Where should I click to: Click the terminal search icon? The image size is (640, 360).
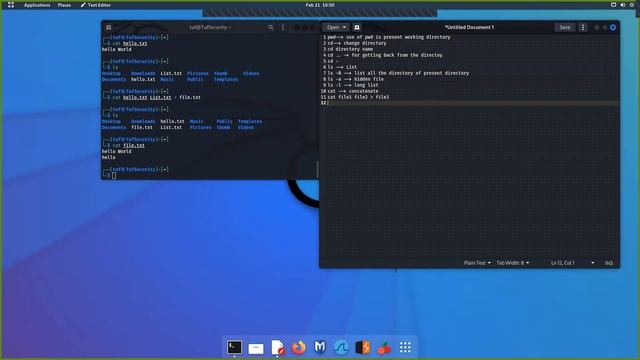[271, 27]
